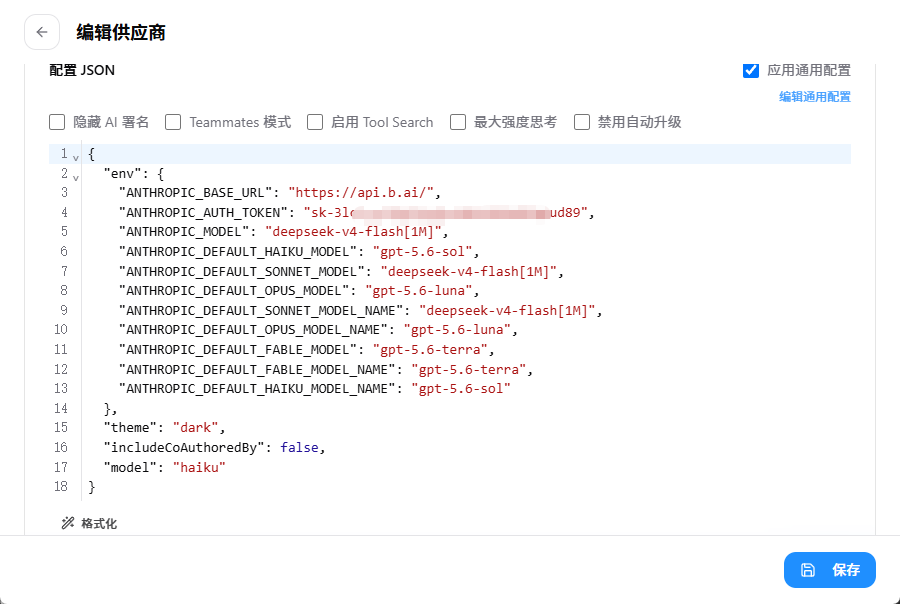The height and width of the screenshot is (604, 900).
Task: Collapse the fold arrow on line 1
Action: pos(76,157)
